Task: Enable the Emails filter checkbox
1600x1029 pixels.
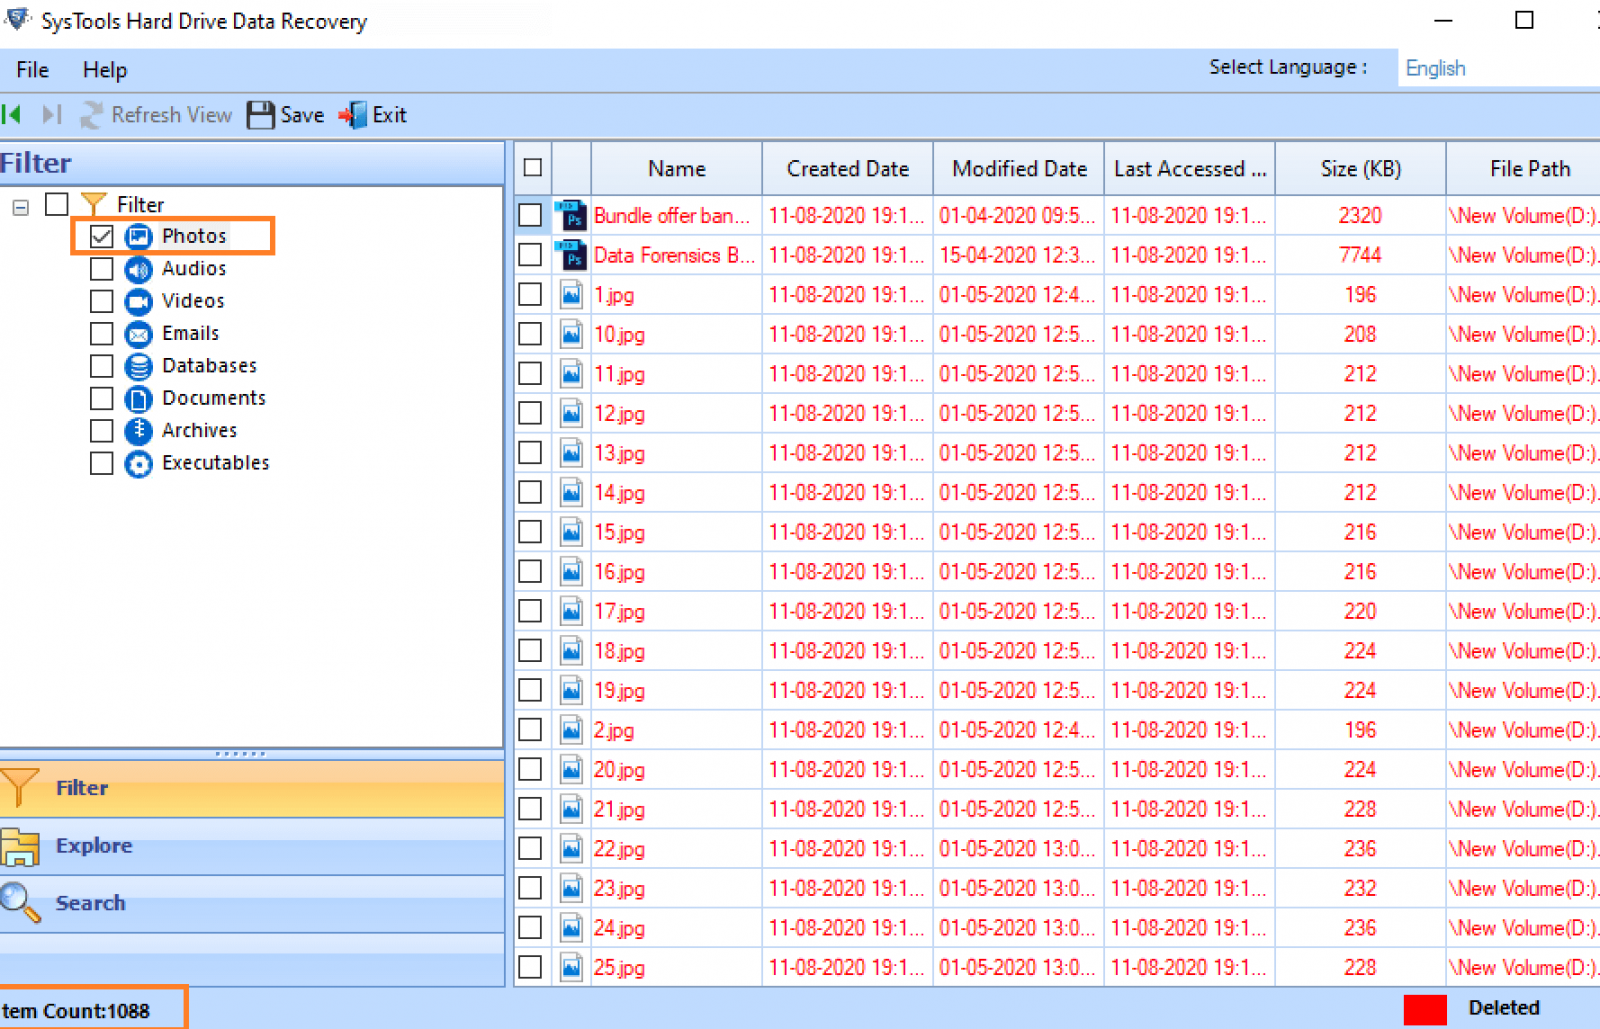Action: tap(101, 334)
